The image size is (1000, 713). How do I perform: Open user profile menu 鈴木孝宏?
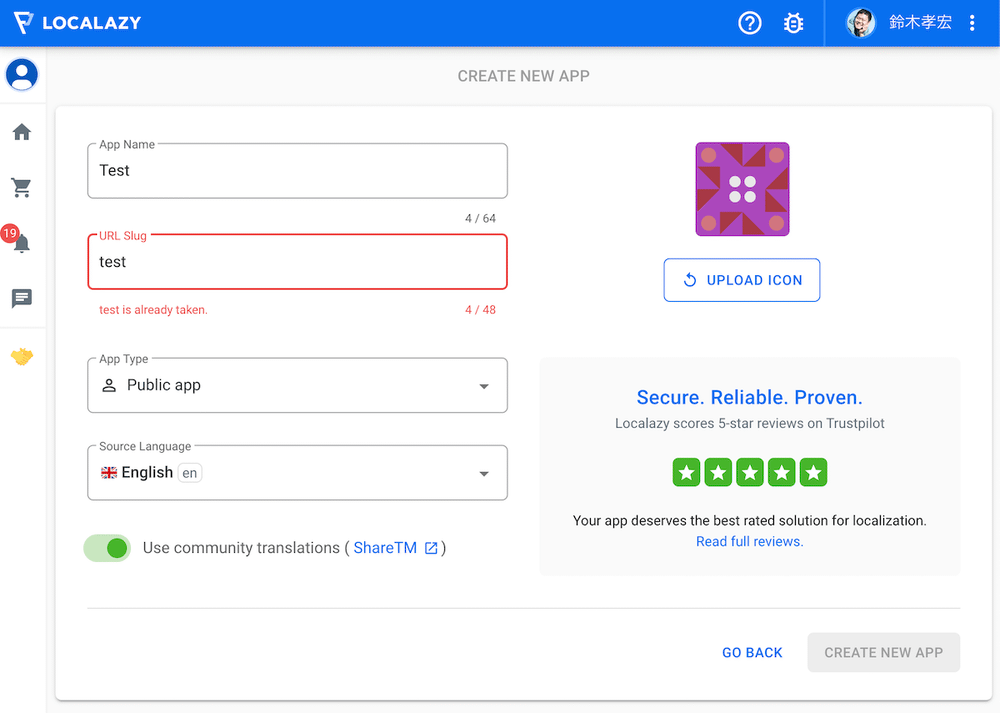click(x=899, y=23)
